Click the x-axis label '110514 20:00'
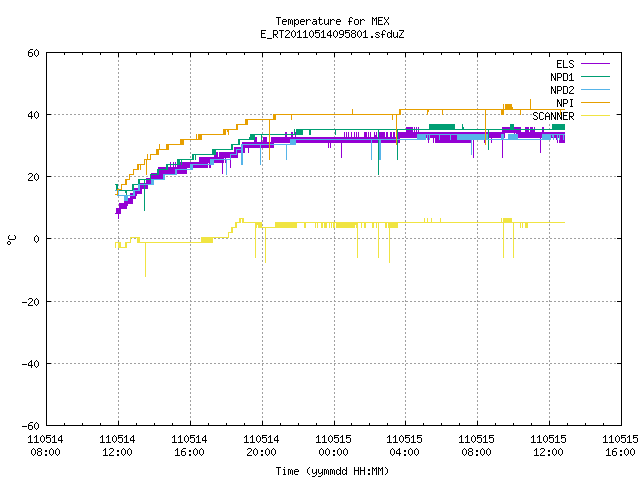Viewport: 640px width, 480px height. [x=261, y=446]
